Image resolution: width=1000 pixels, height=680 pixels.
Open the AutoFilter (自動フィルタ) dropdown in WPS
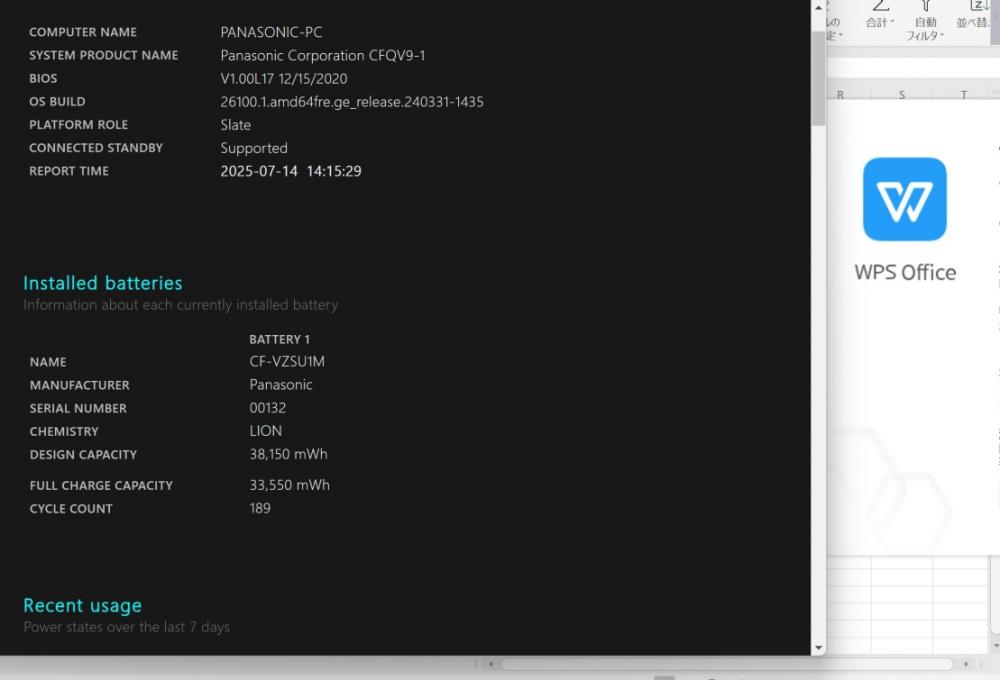pyautogui.click(x=925, y=29)
